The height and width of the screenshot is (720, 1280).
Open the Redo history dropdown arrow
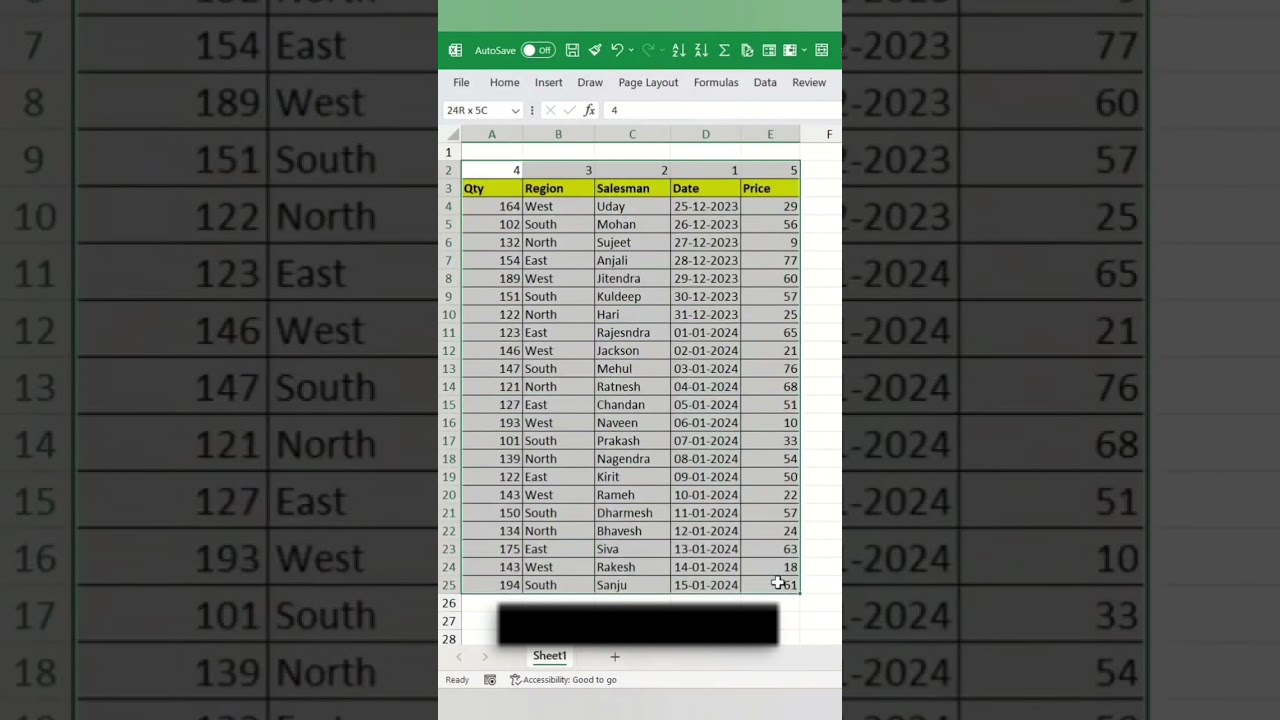tap(661, 51)
